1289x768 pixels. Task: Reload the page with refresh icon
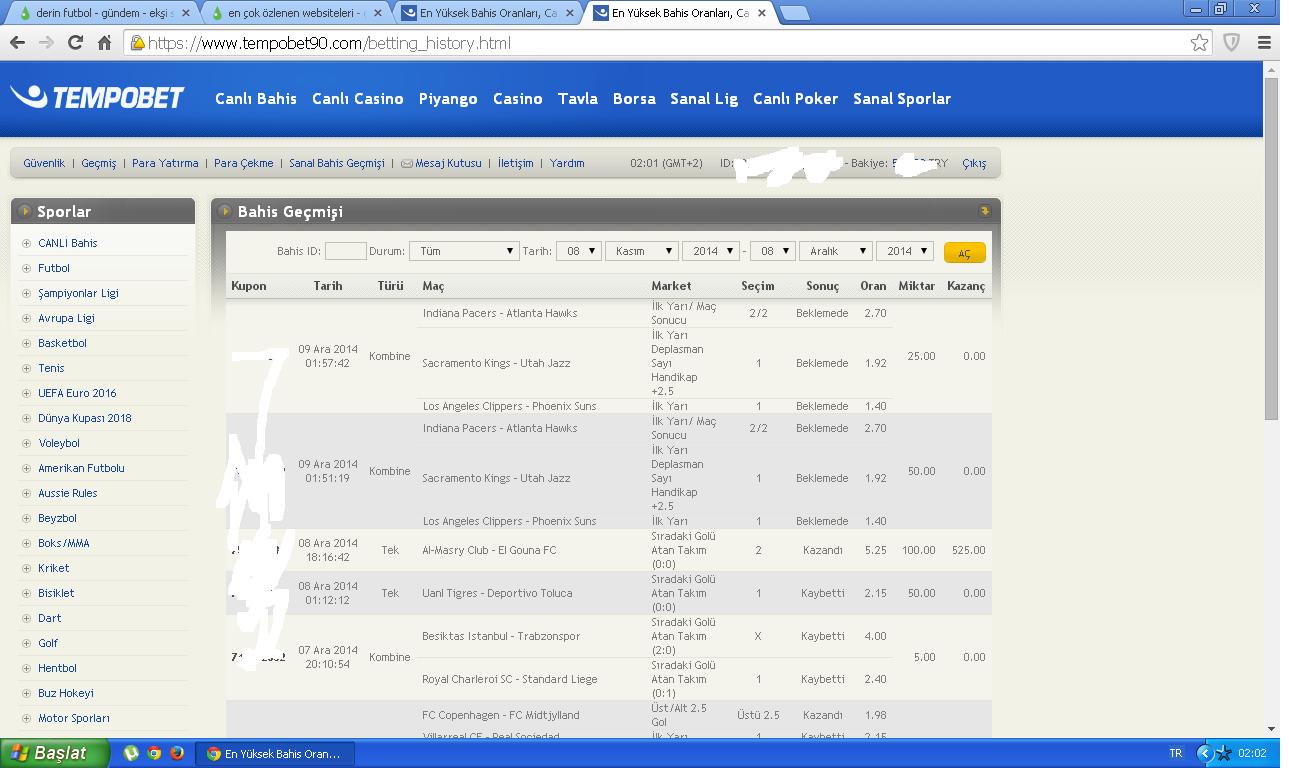coord(75,43)
